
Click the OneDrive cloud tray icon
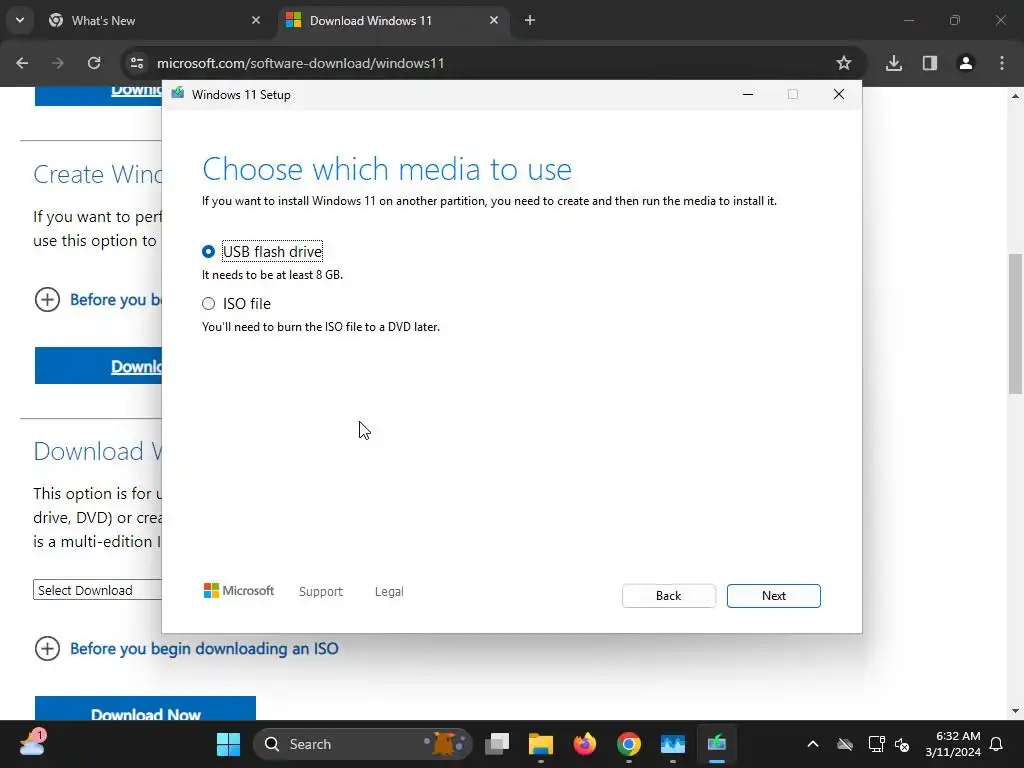pos(845,744)
